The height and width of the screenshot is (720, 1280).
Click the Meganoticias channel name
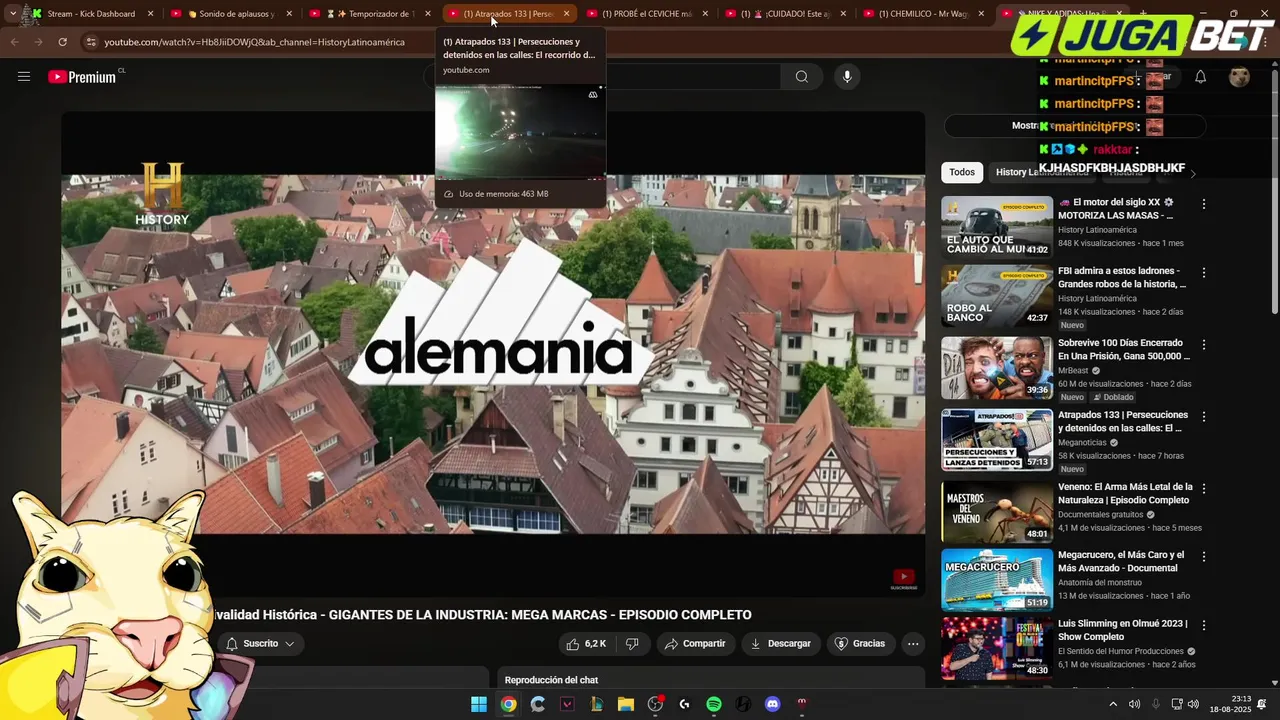coord(1082,442)
